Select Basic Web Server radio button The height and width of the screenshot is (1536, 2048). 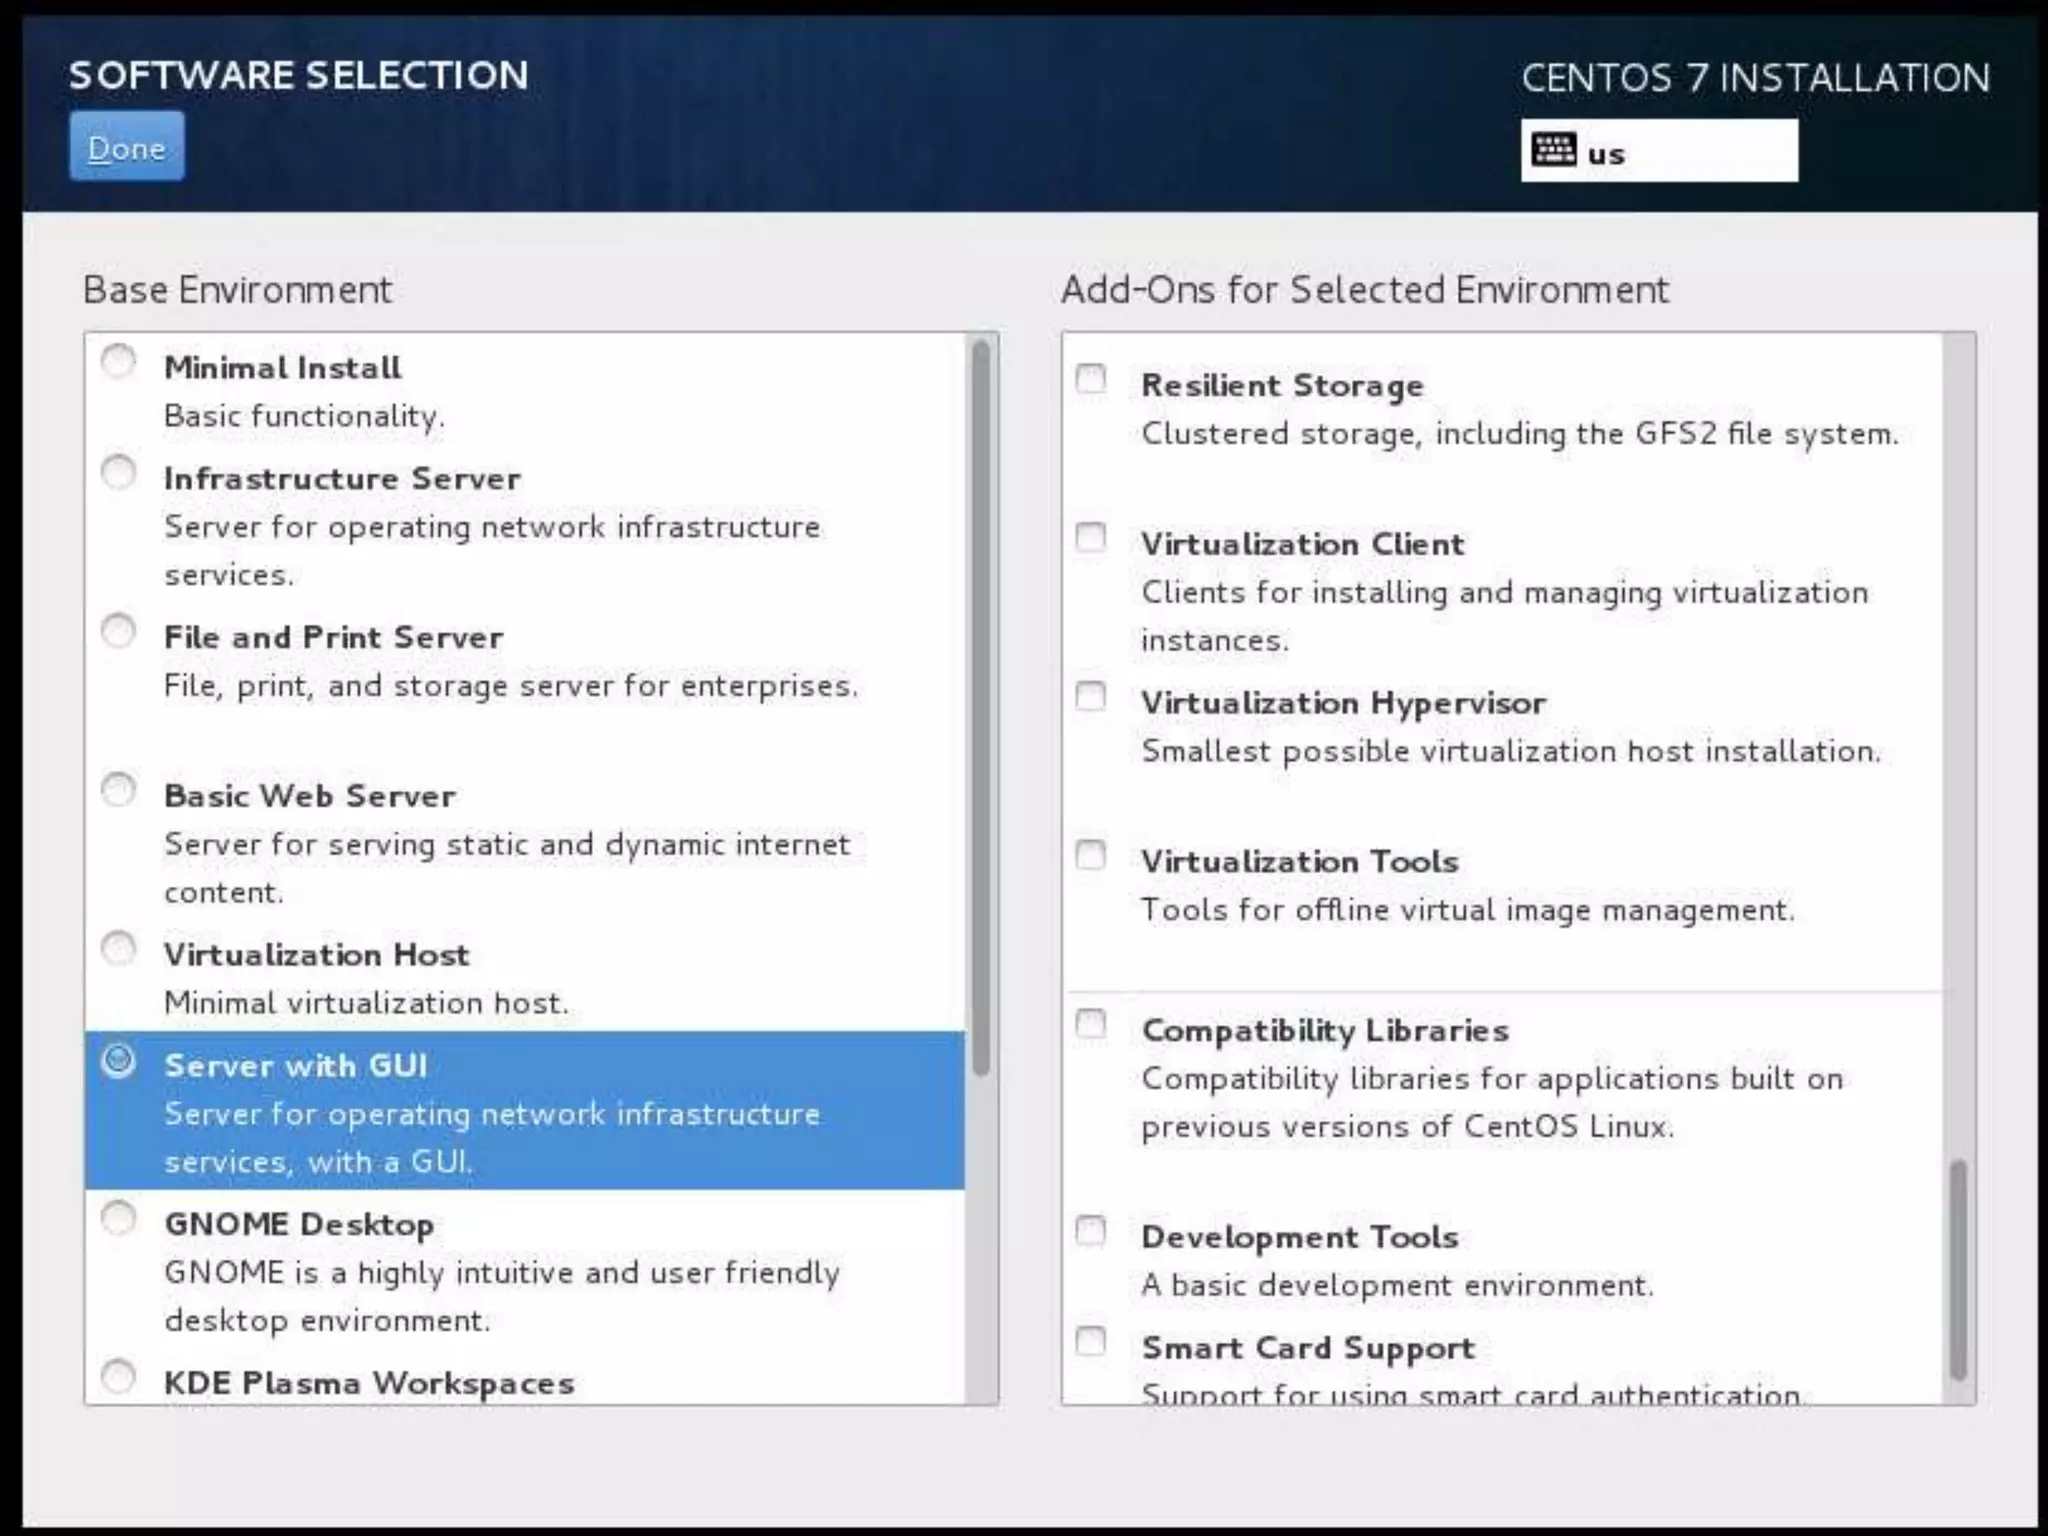[x=119, y=790]
